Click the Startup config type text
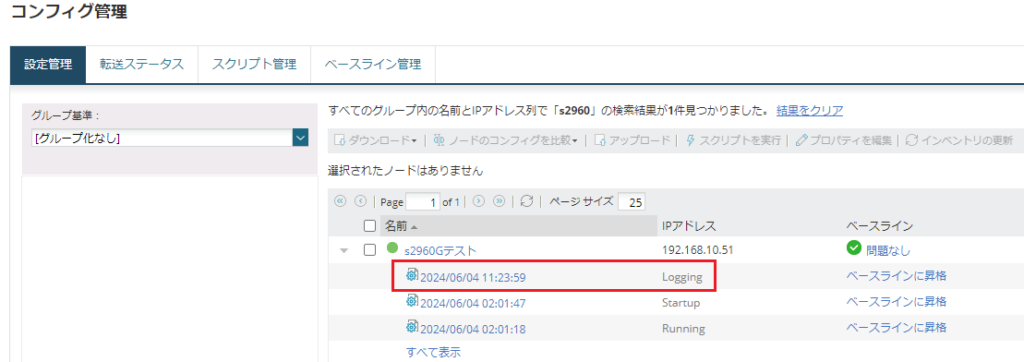 681,303
